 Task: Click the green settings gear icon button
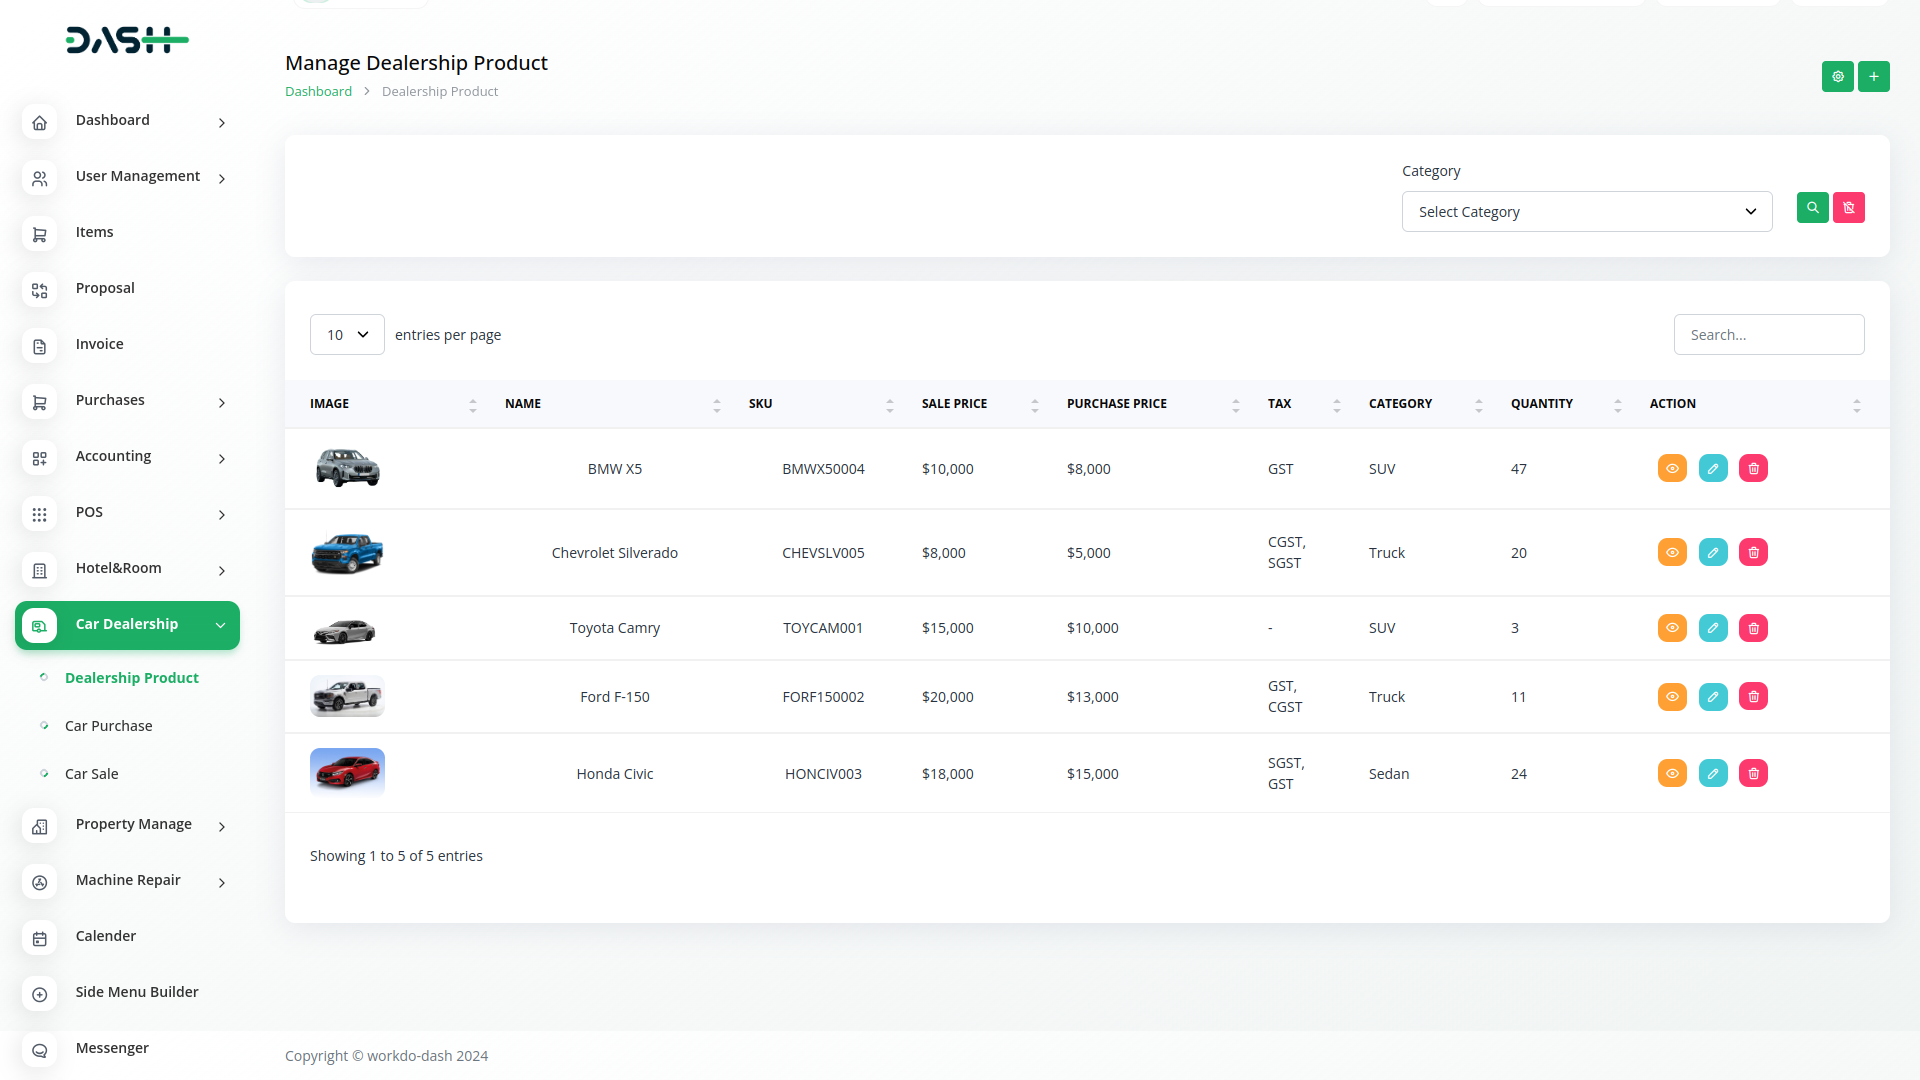click(1837, 76)
